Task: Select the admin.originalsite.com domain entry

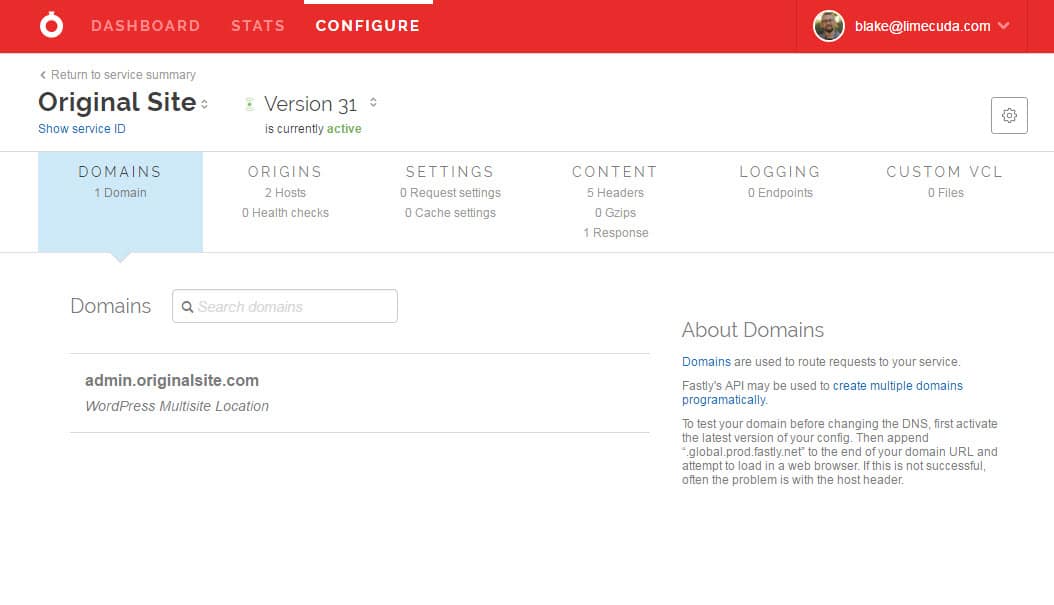Action: [172, 380]
